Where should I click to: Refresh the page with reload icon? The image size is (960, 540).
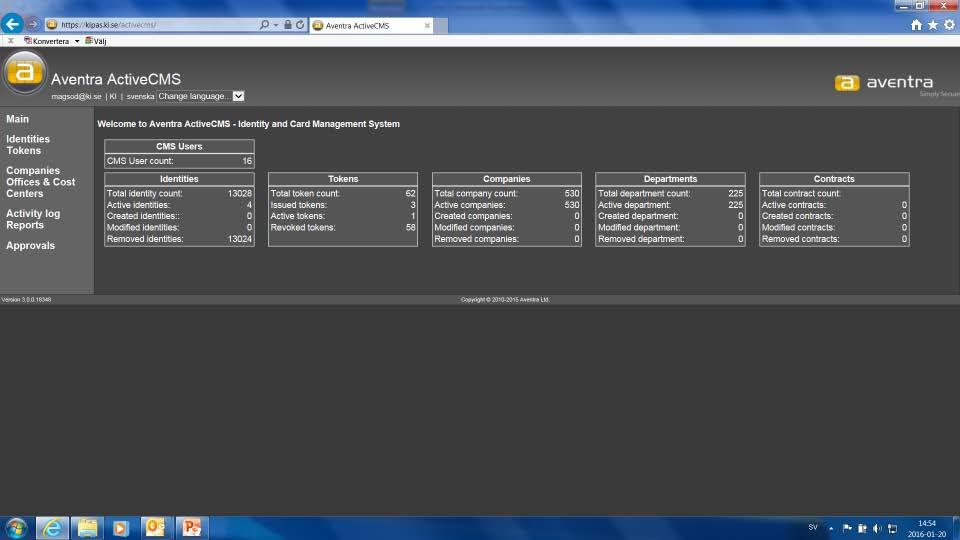[300, 25]
